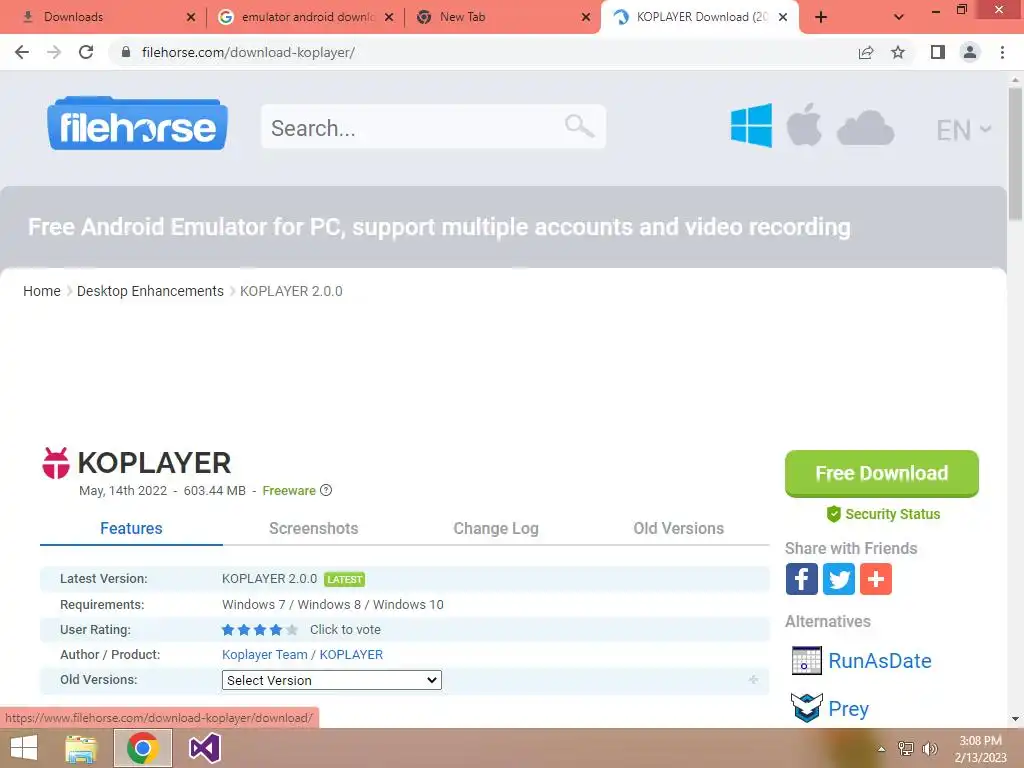Click the address bar URL
1024x768 pixels.
coord(248,52)
